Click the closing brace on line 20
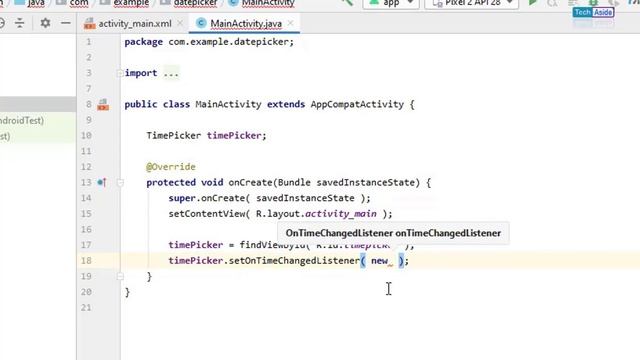The width and height of the screenshot is (640, 360). click(127, 292)
